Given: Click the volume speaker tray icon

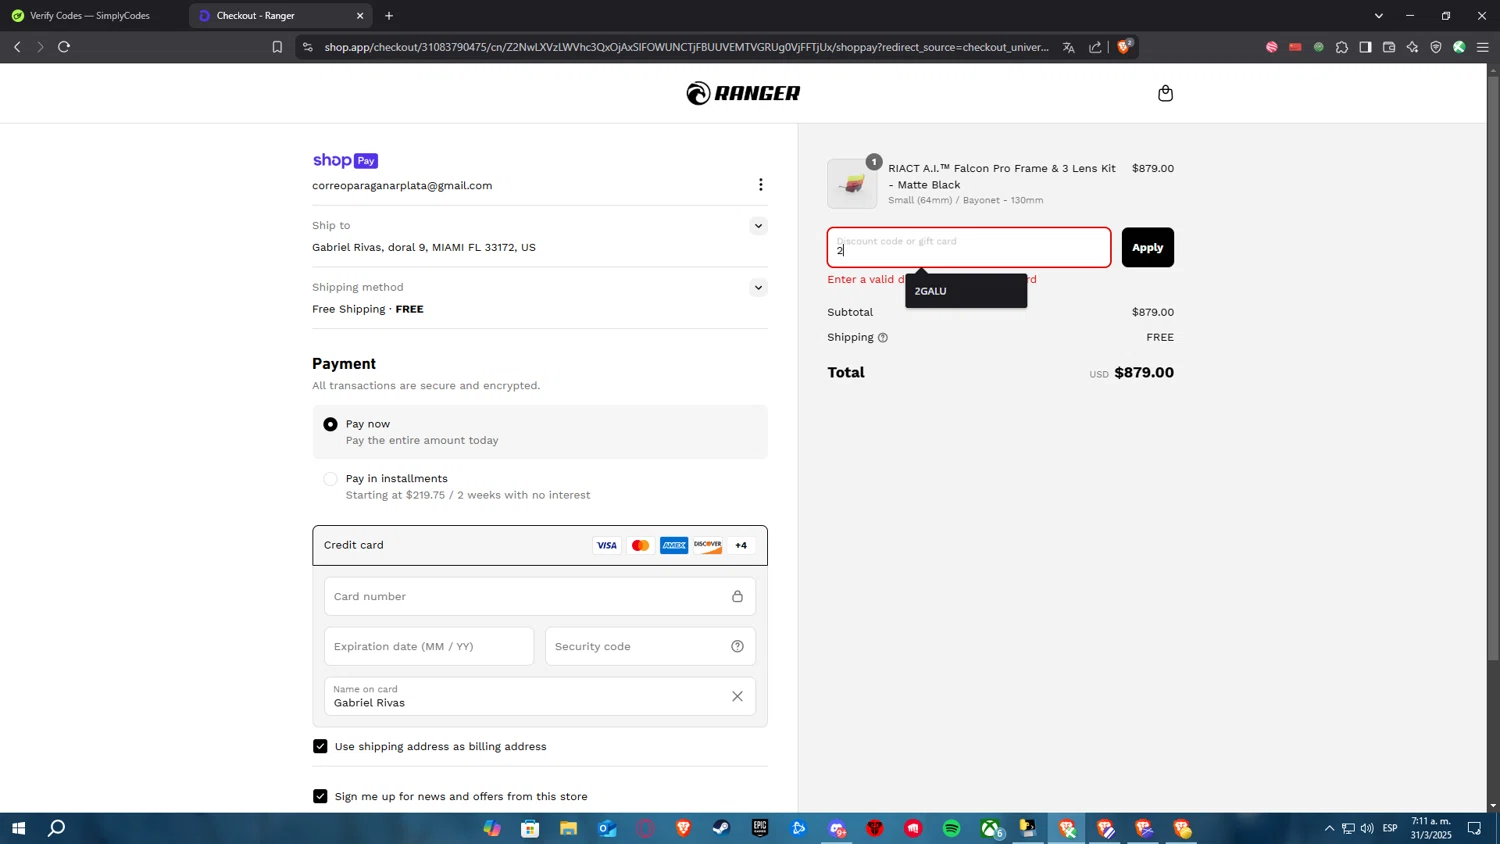Looking at the screenshot, I should tap(1367, 828).
